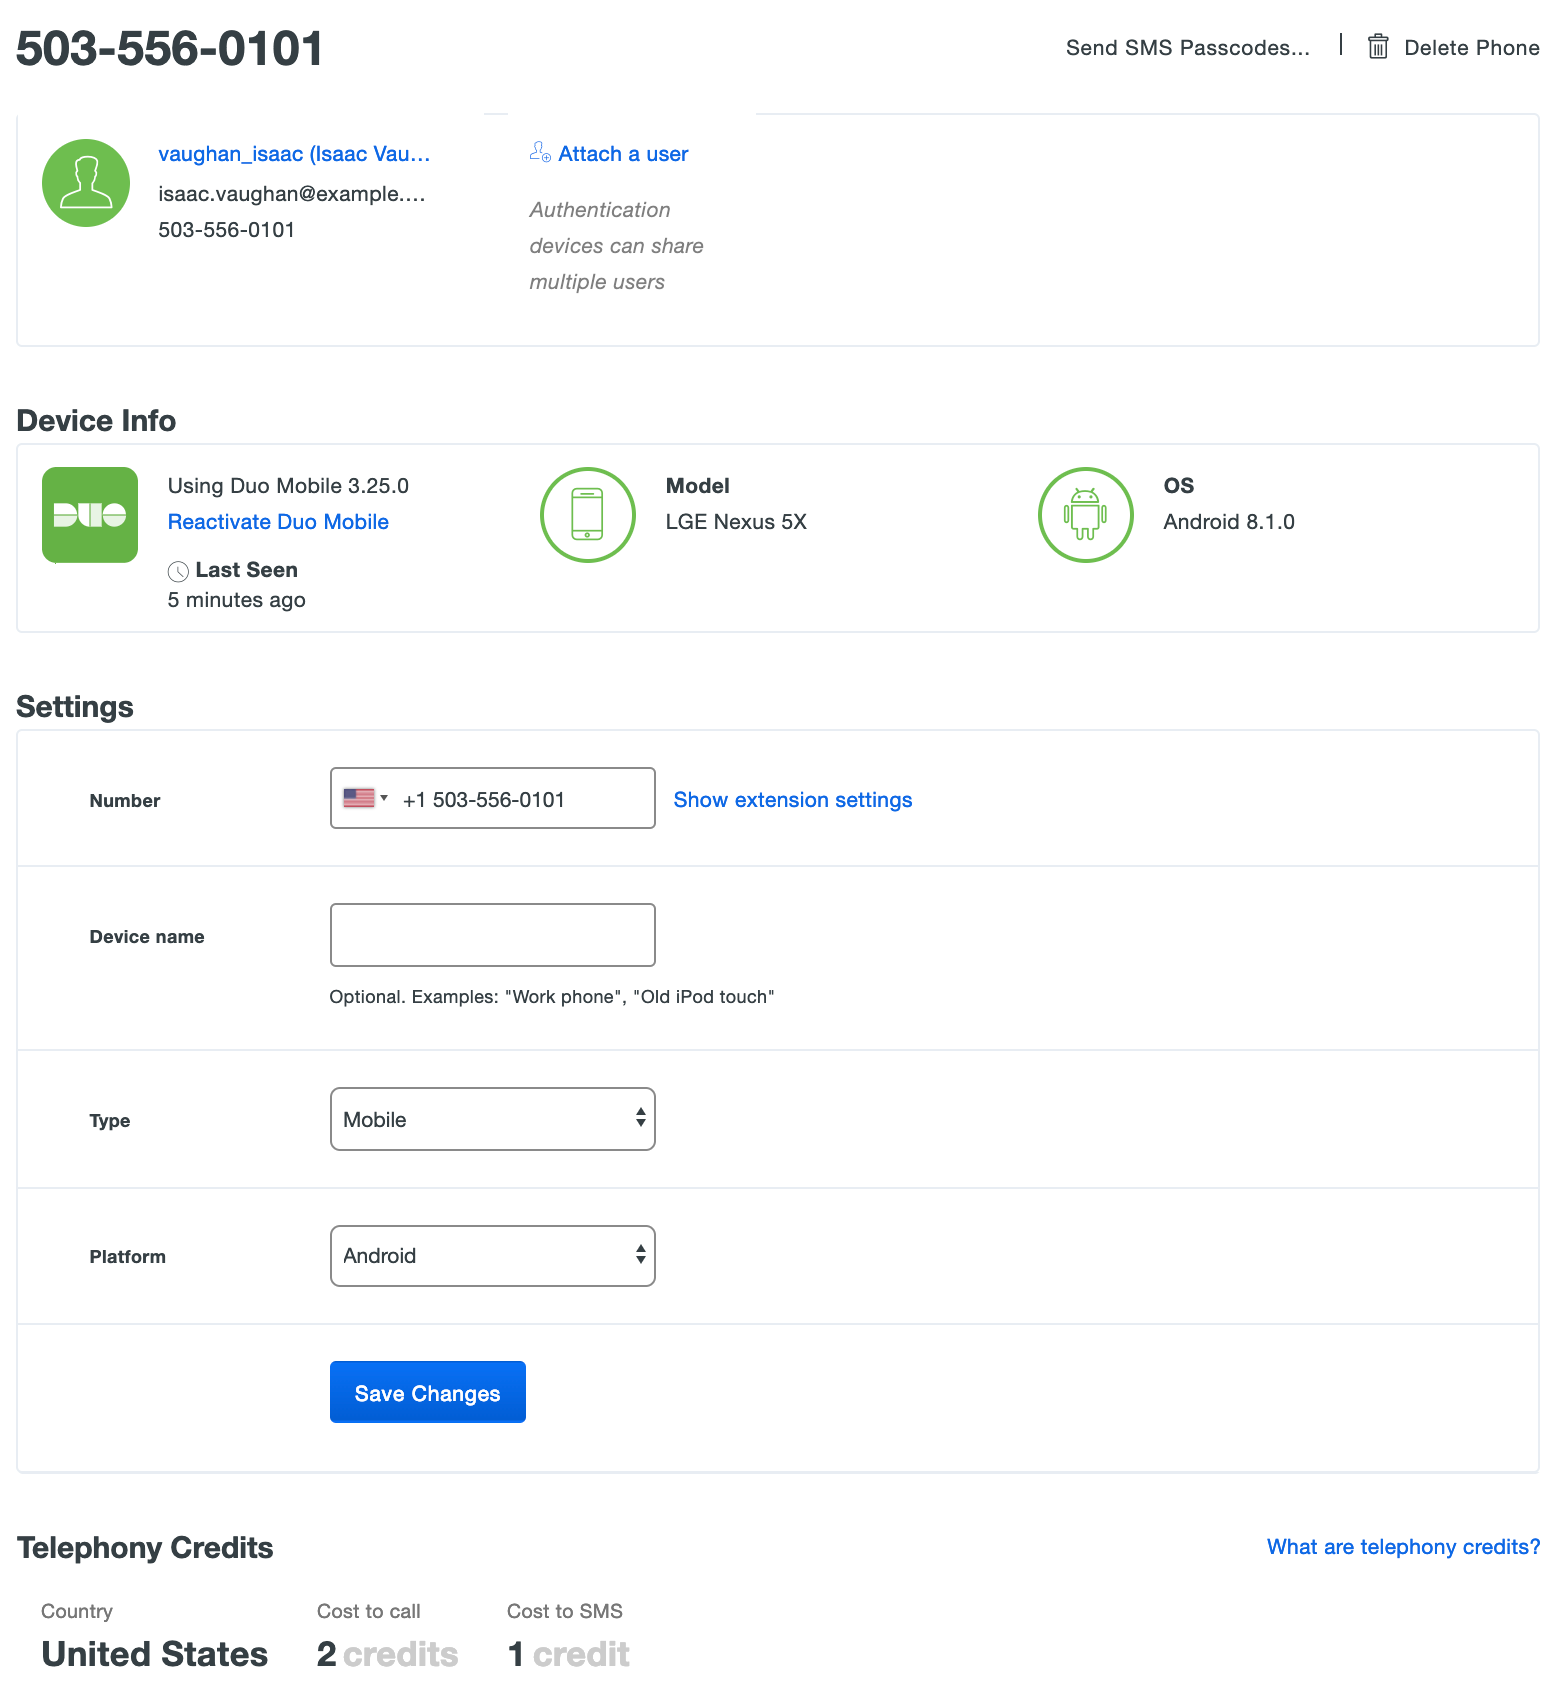Click the phone model icon
This screenshot has width=1550, height=1686.
point(588,515)
